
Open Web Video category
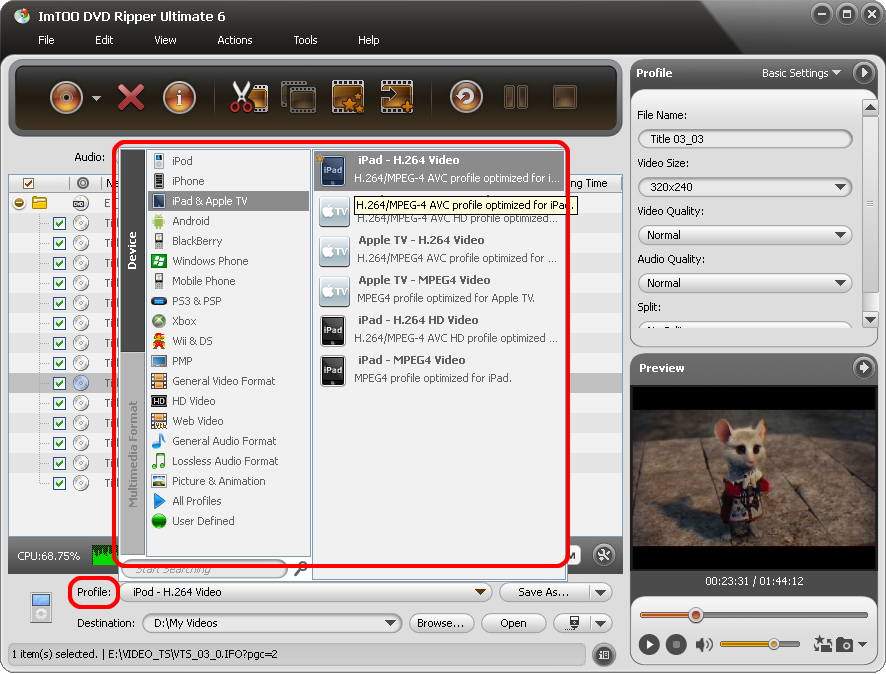click(229, 421)
